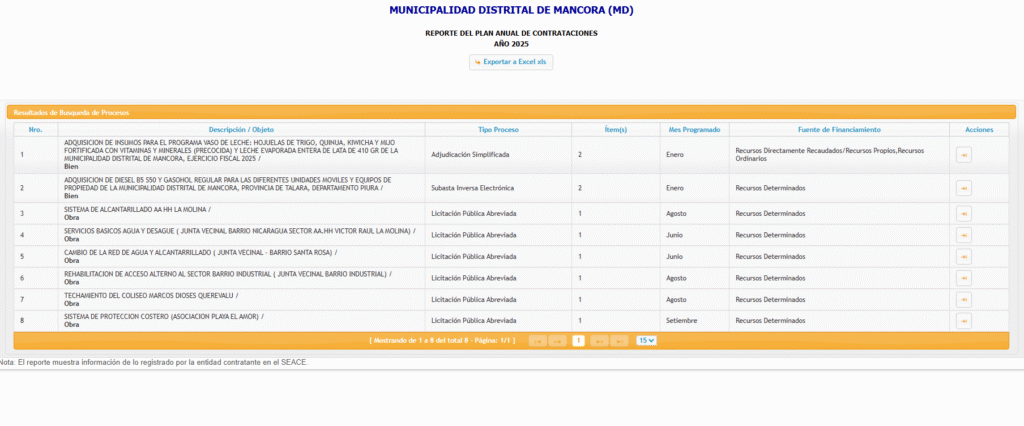Viewport: 1024px width, 426px height.
Task: Select page 1 in the paginator
Action: click(578, 340)
